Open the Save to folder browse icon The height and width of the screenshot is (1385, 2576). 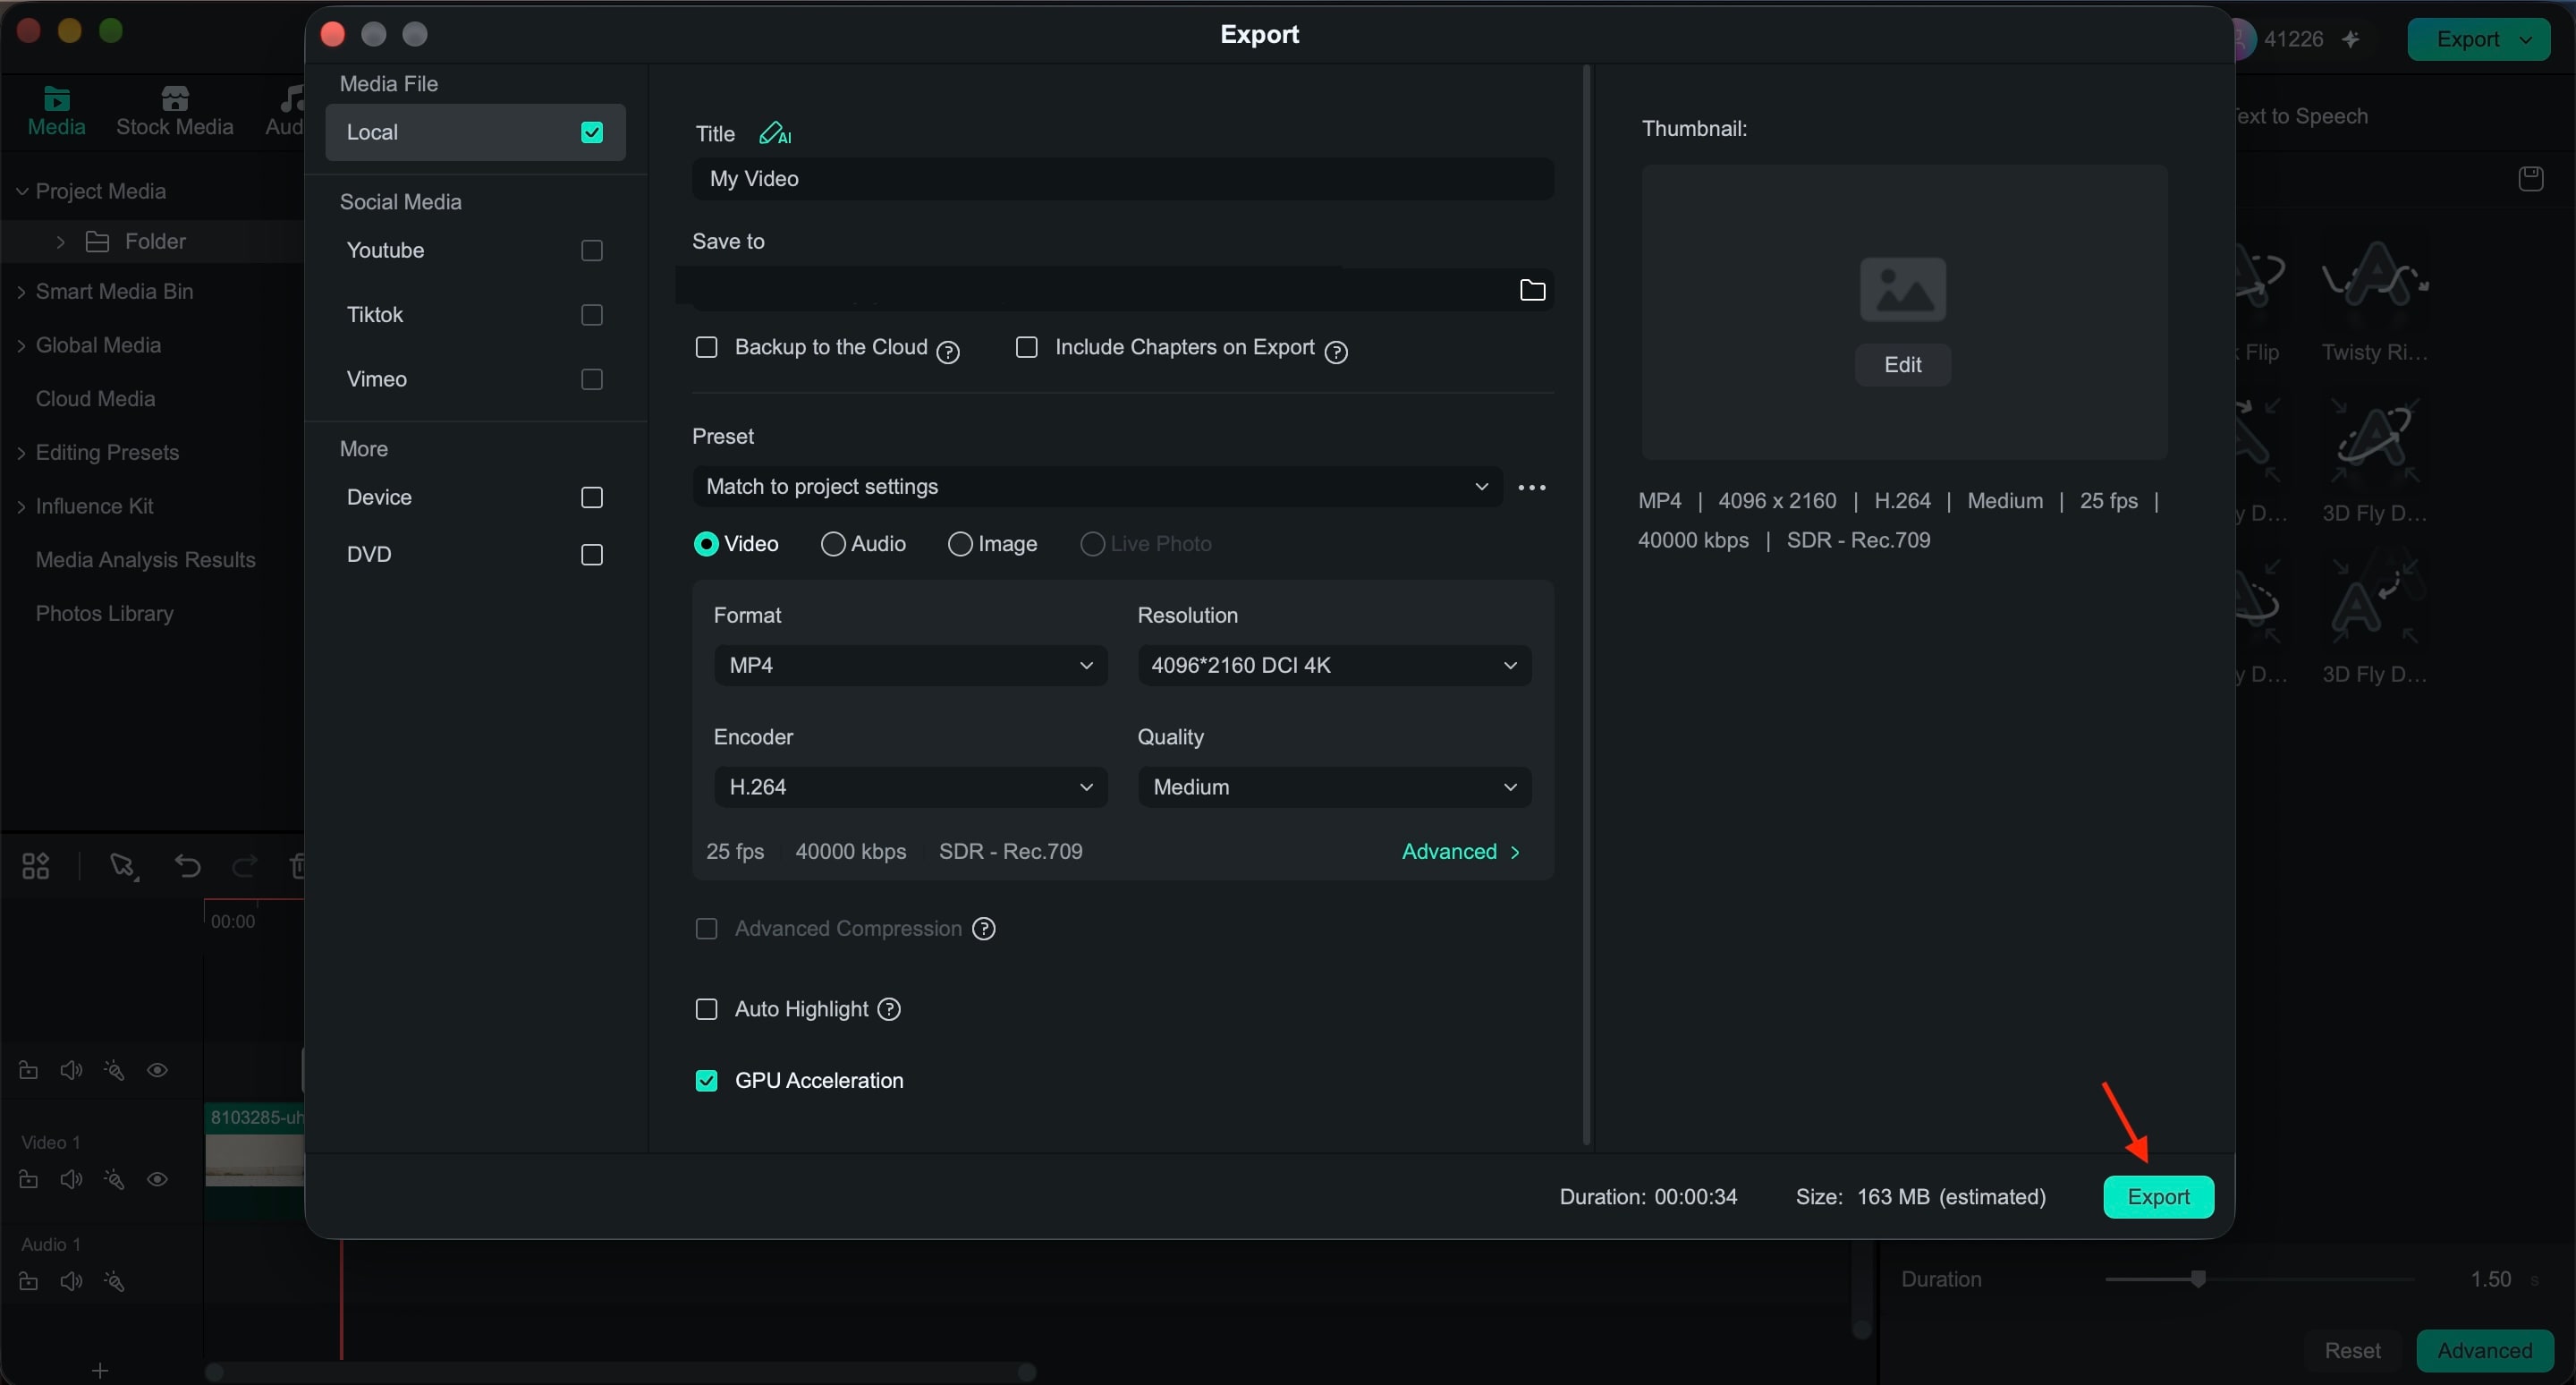tap(1532, 290)
